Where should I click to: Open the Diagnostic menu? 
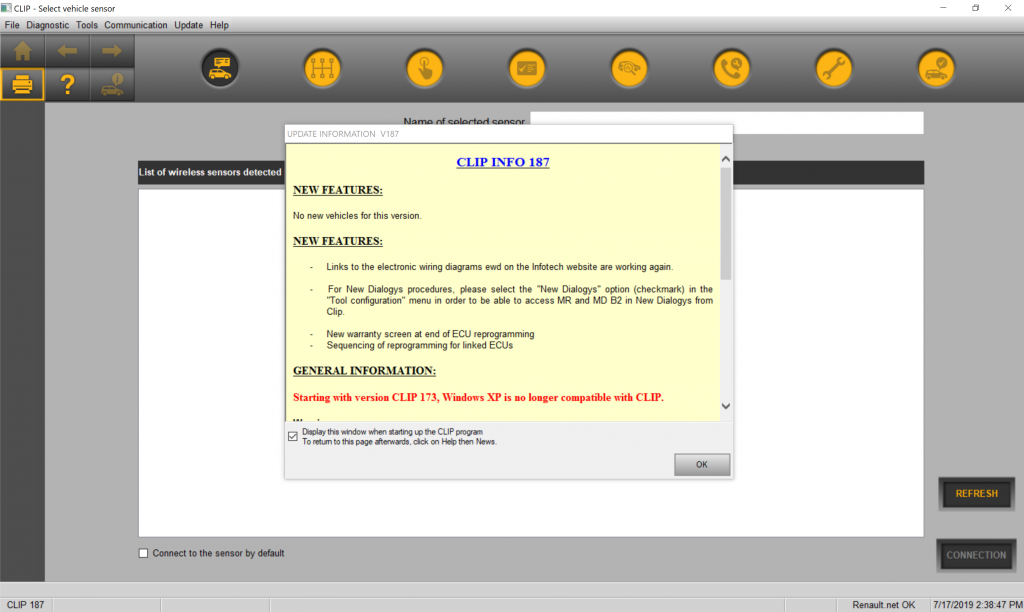[47, 25]
